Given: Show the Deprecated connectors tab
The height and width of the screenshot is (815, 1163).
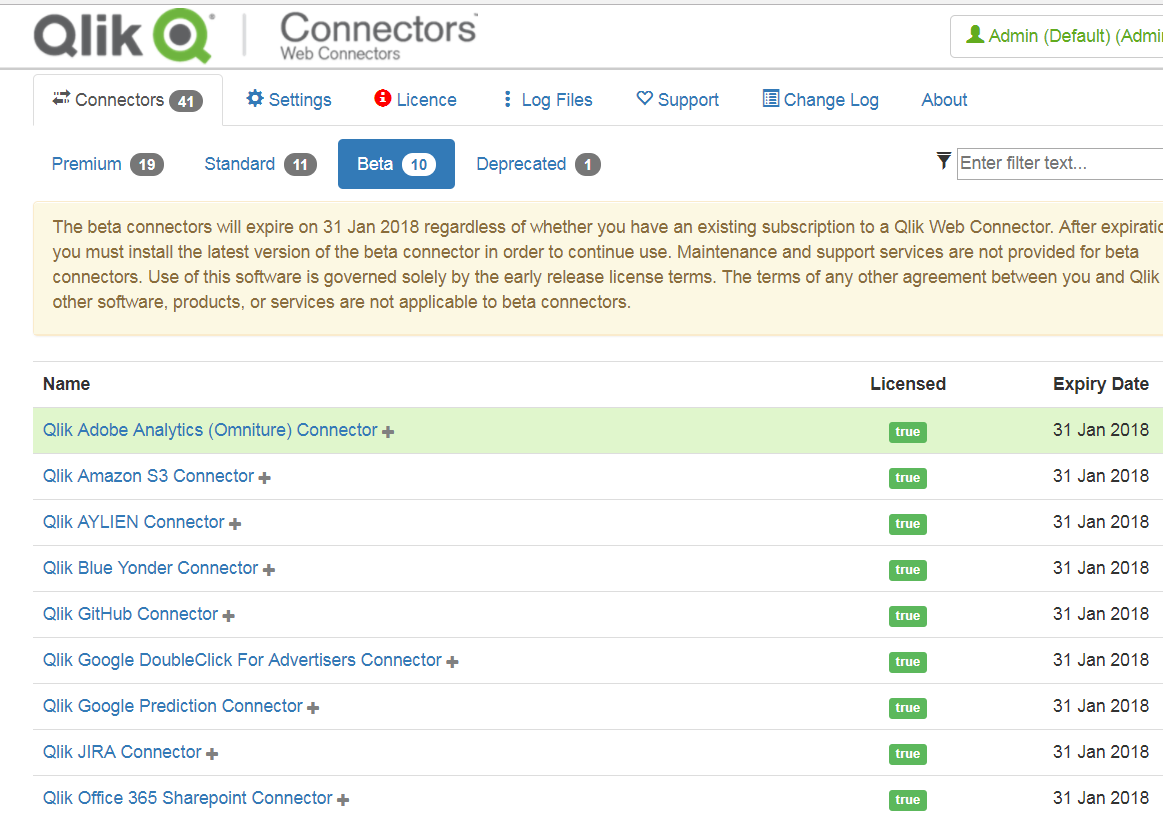Looking at the screenshot, I should pyautogui.click(x=538, y=164).
